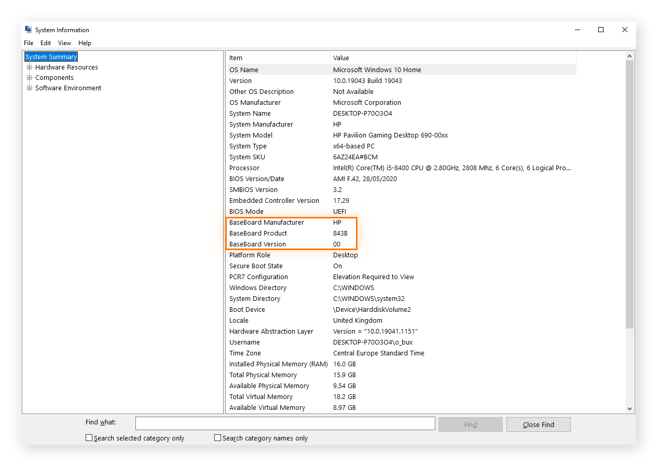The height and width of the screenshot is (468, 660).
Task: Select the Platform Role row
Action: pyautogui.click(x=402, y=255)
